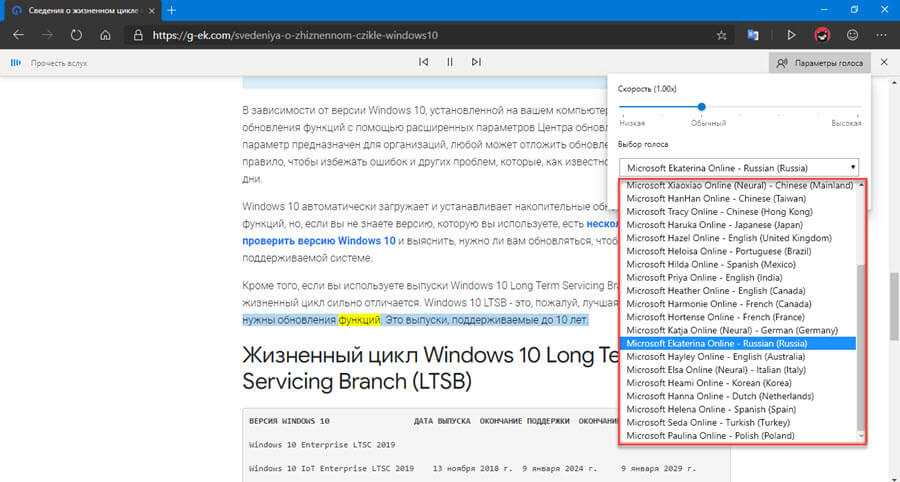This screenshot has height=482, width=900.
Task: Select Microsoft Paulina Online Polish voice
Action: tap(738, 436)
